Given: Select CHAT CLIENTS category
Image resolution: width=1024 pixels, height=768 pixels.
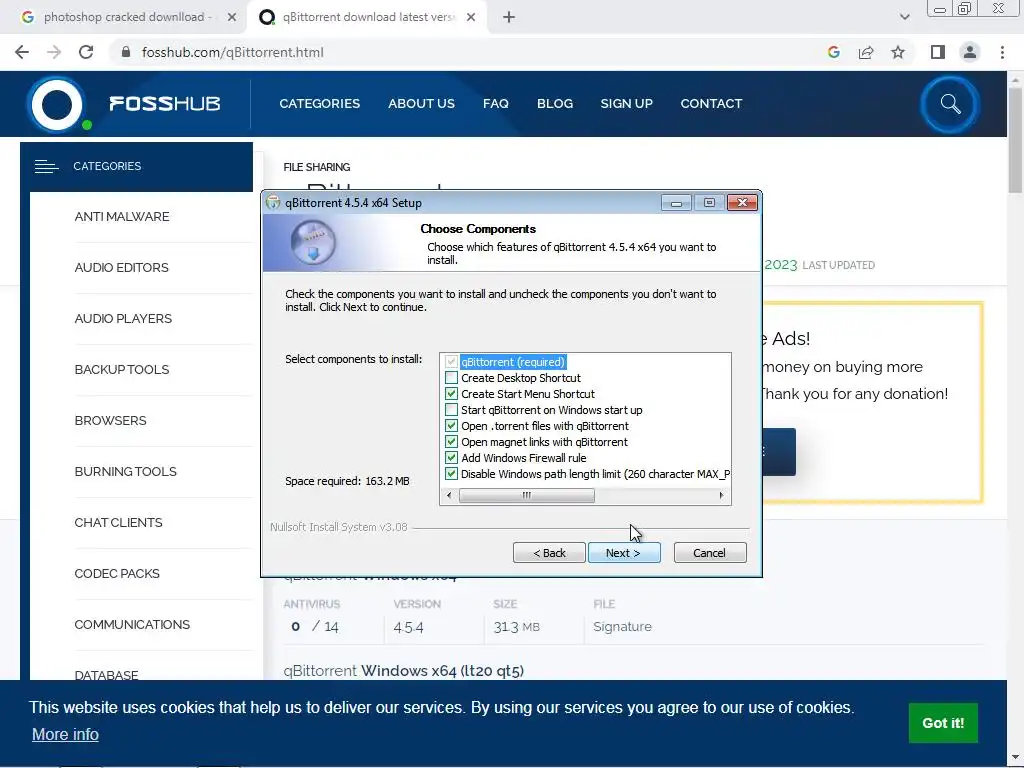Looking at the screenshot, I should 118,522.
